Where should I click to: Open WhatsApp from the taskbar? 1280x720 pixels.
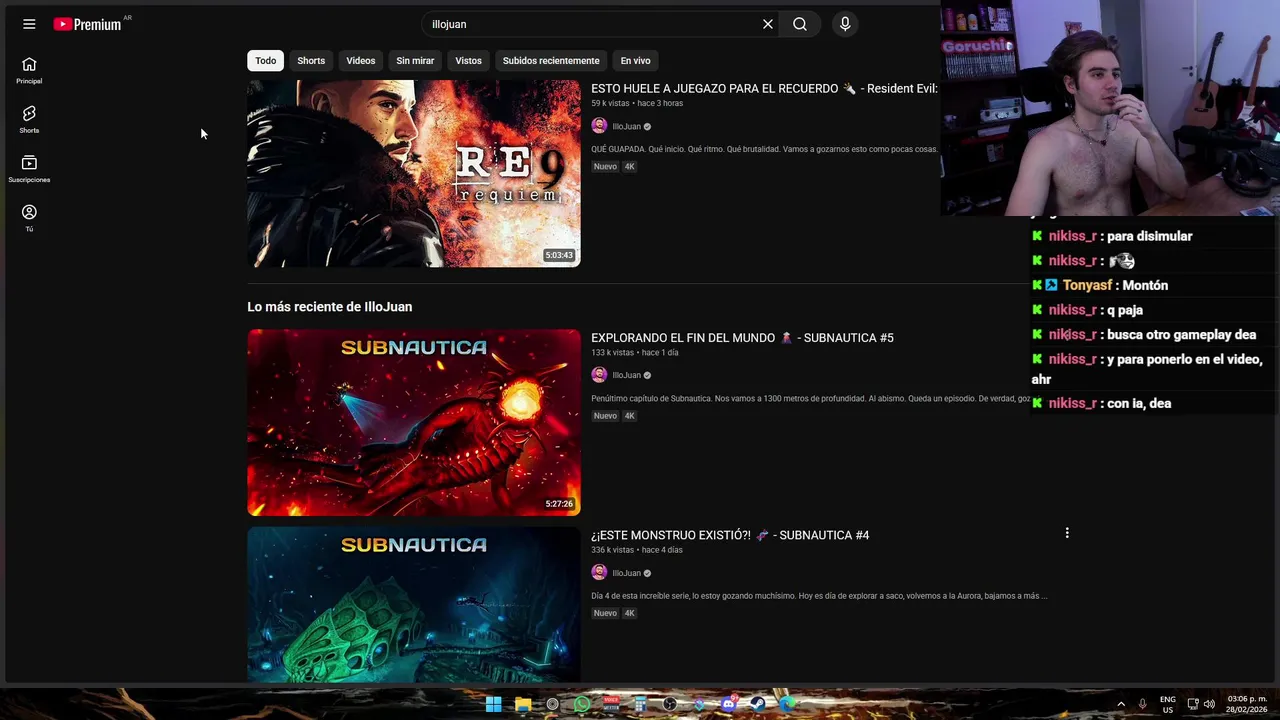coord(582,704)
